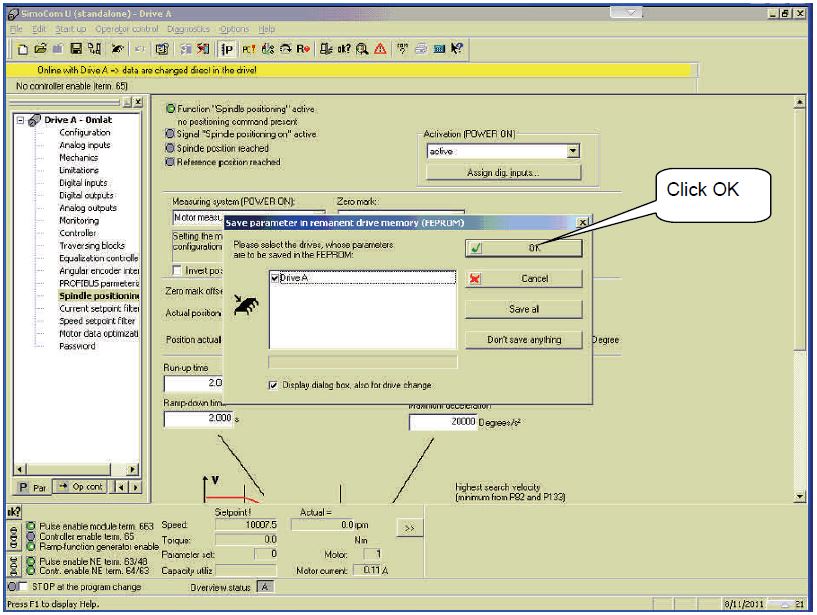Click the Open folder toolbar icon
Image resolution: width=817 pixels, height=615 pixels.
[x=40, y=49]
